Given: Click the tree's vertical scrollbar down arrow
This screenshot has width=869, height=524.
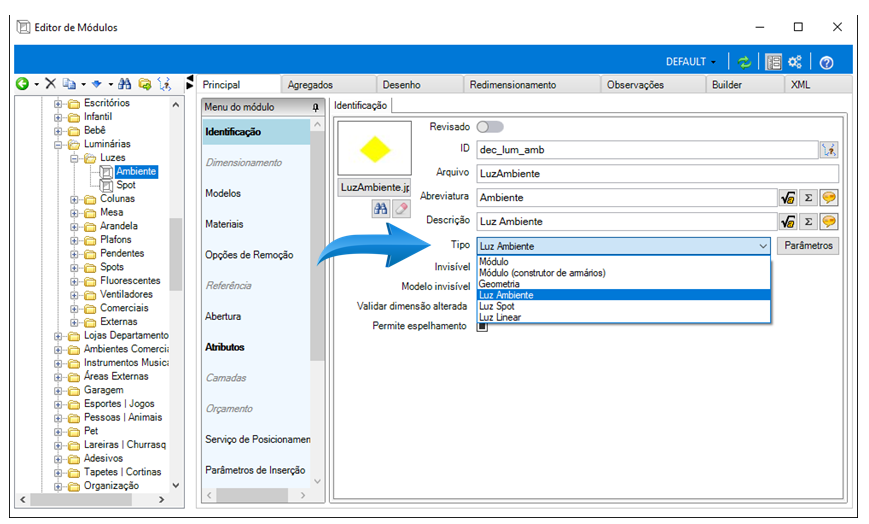Looking at the screenshot, I should [176, 486].
